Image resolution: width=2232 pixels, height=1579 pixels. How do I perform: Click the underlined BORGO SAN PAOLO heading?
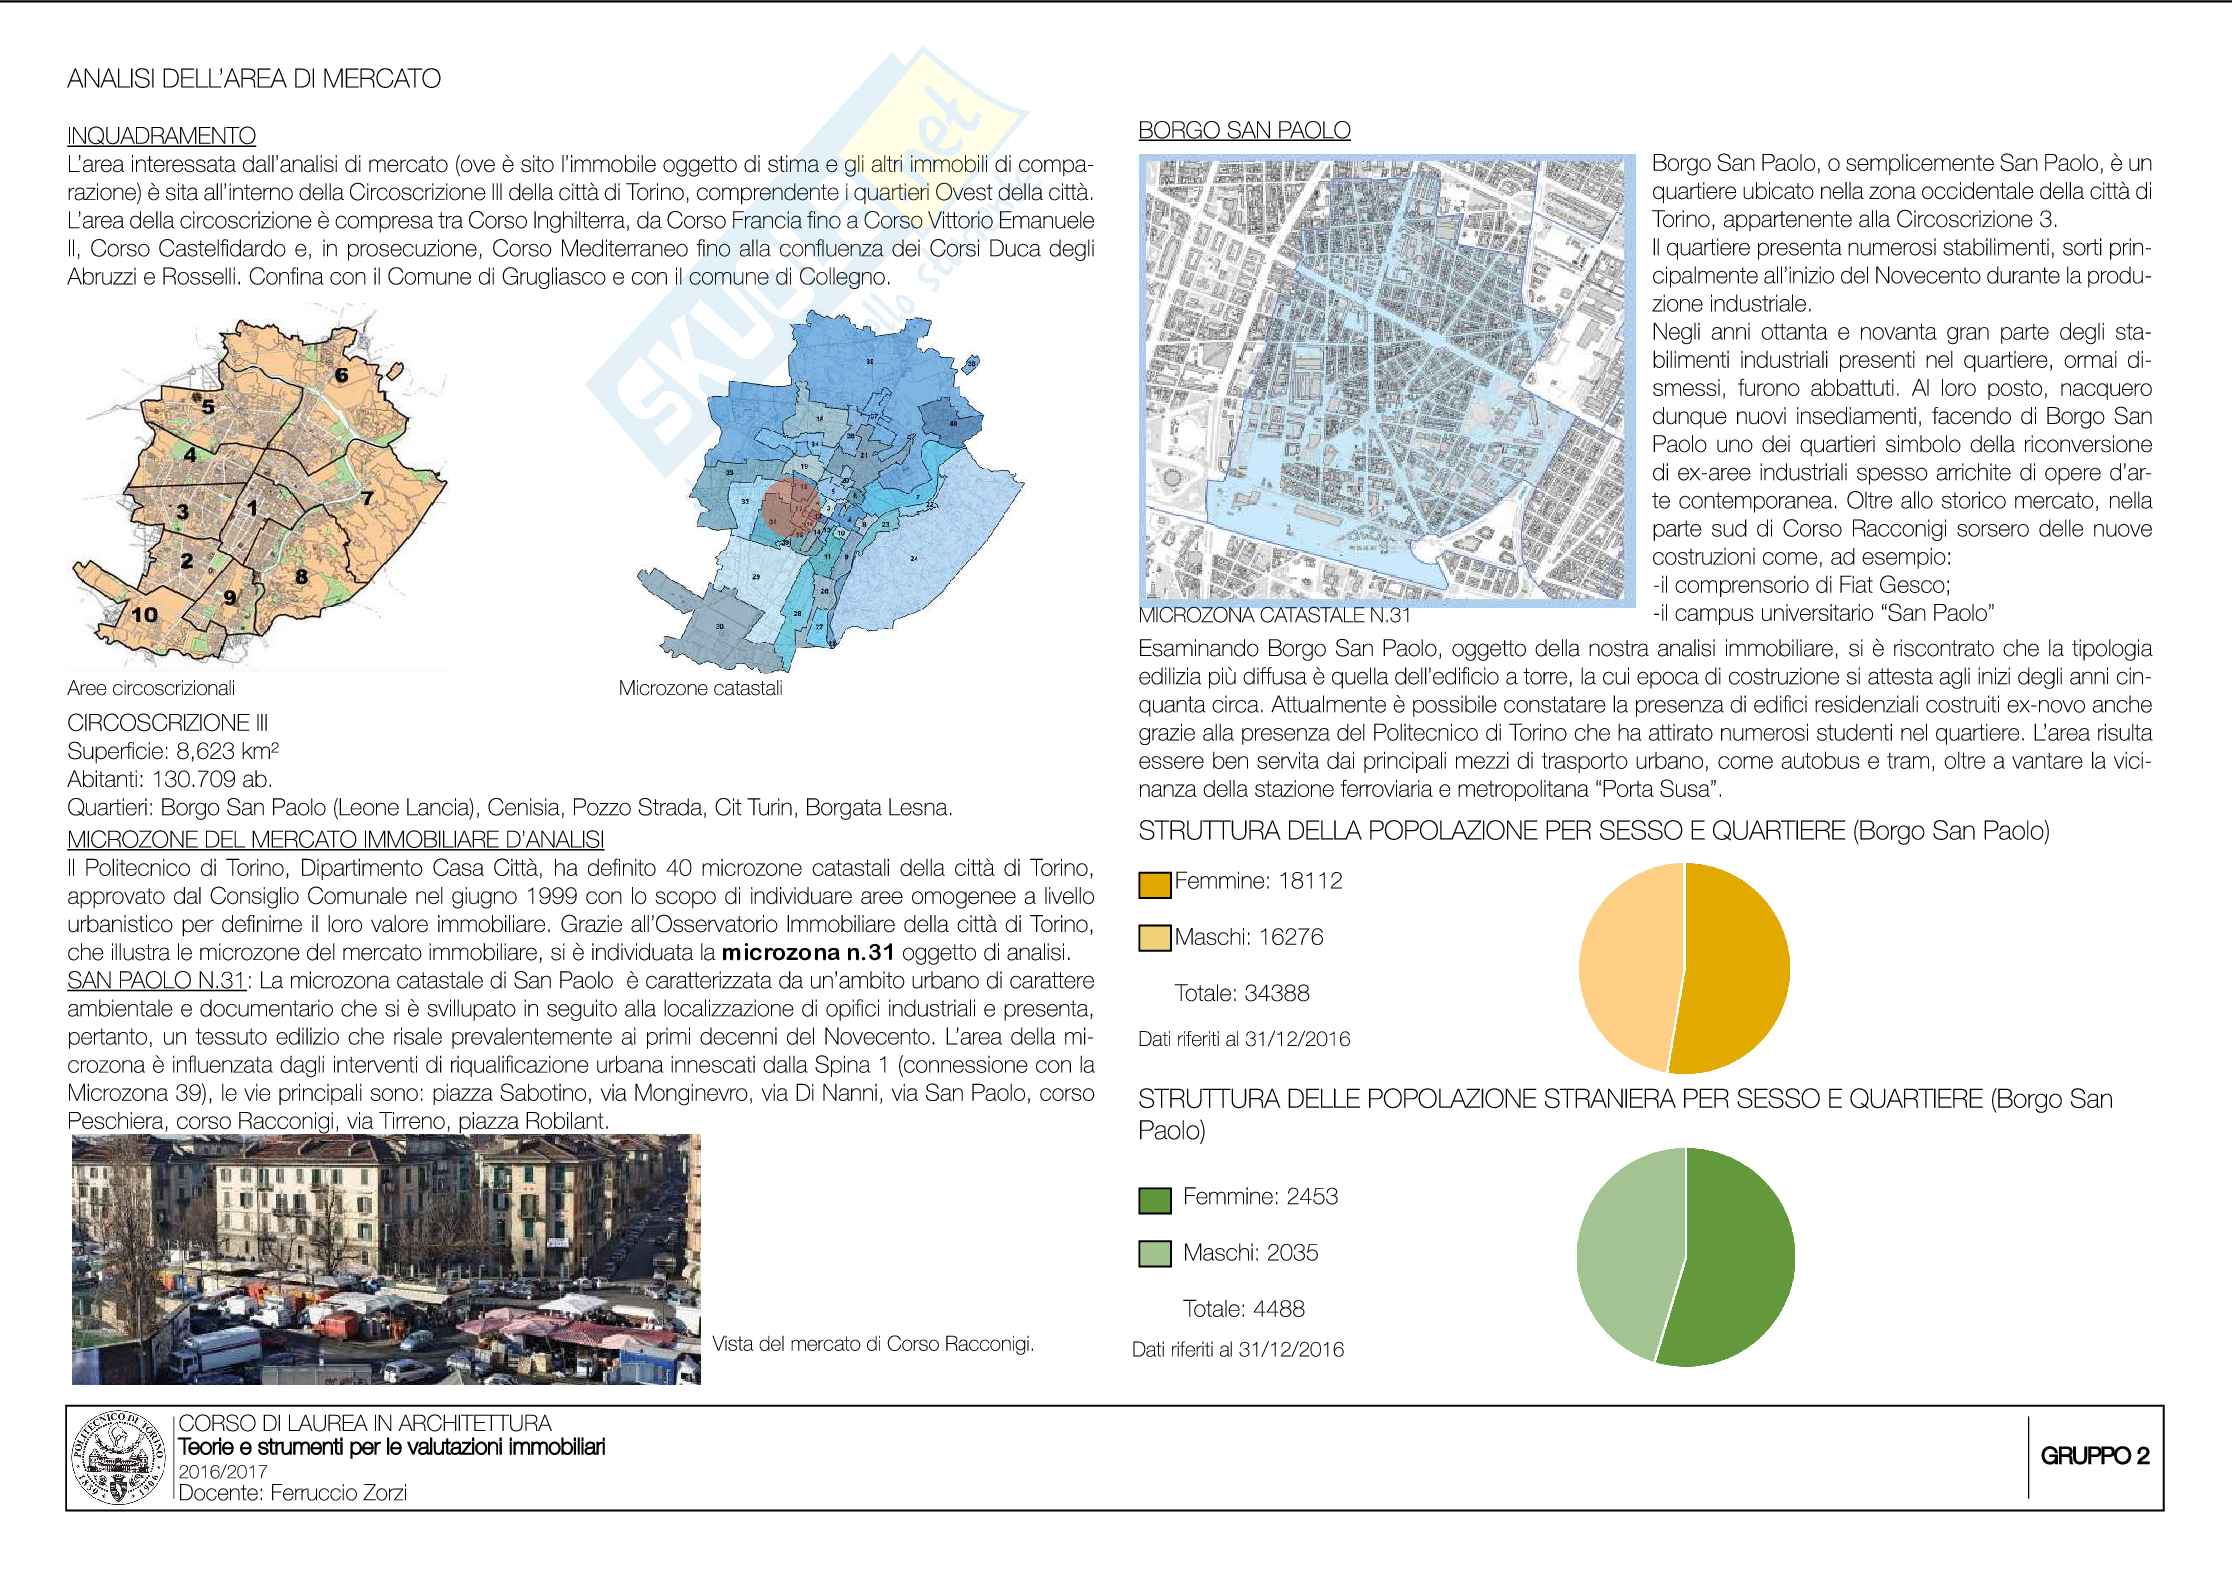tap(1244, 129)
